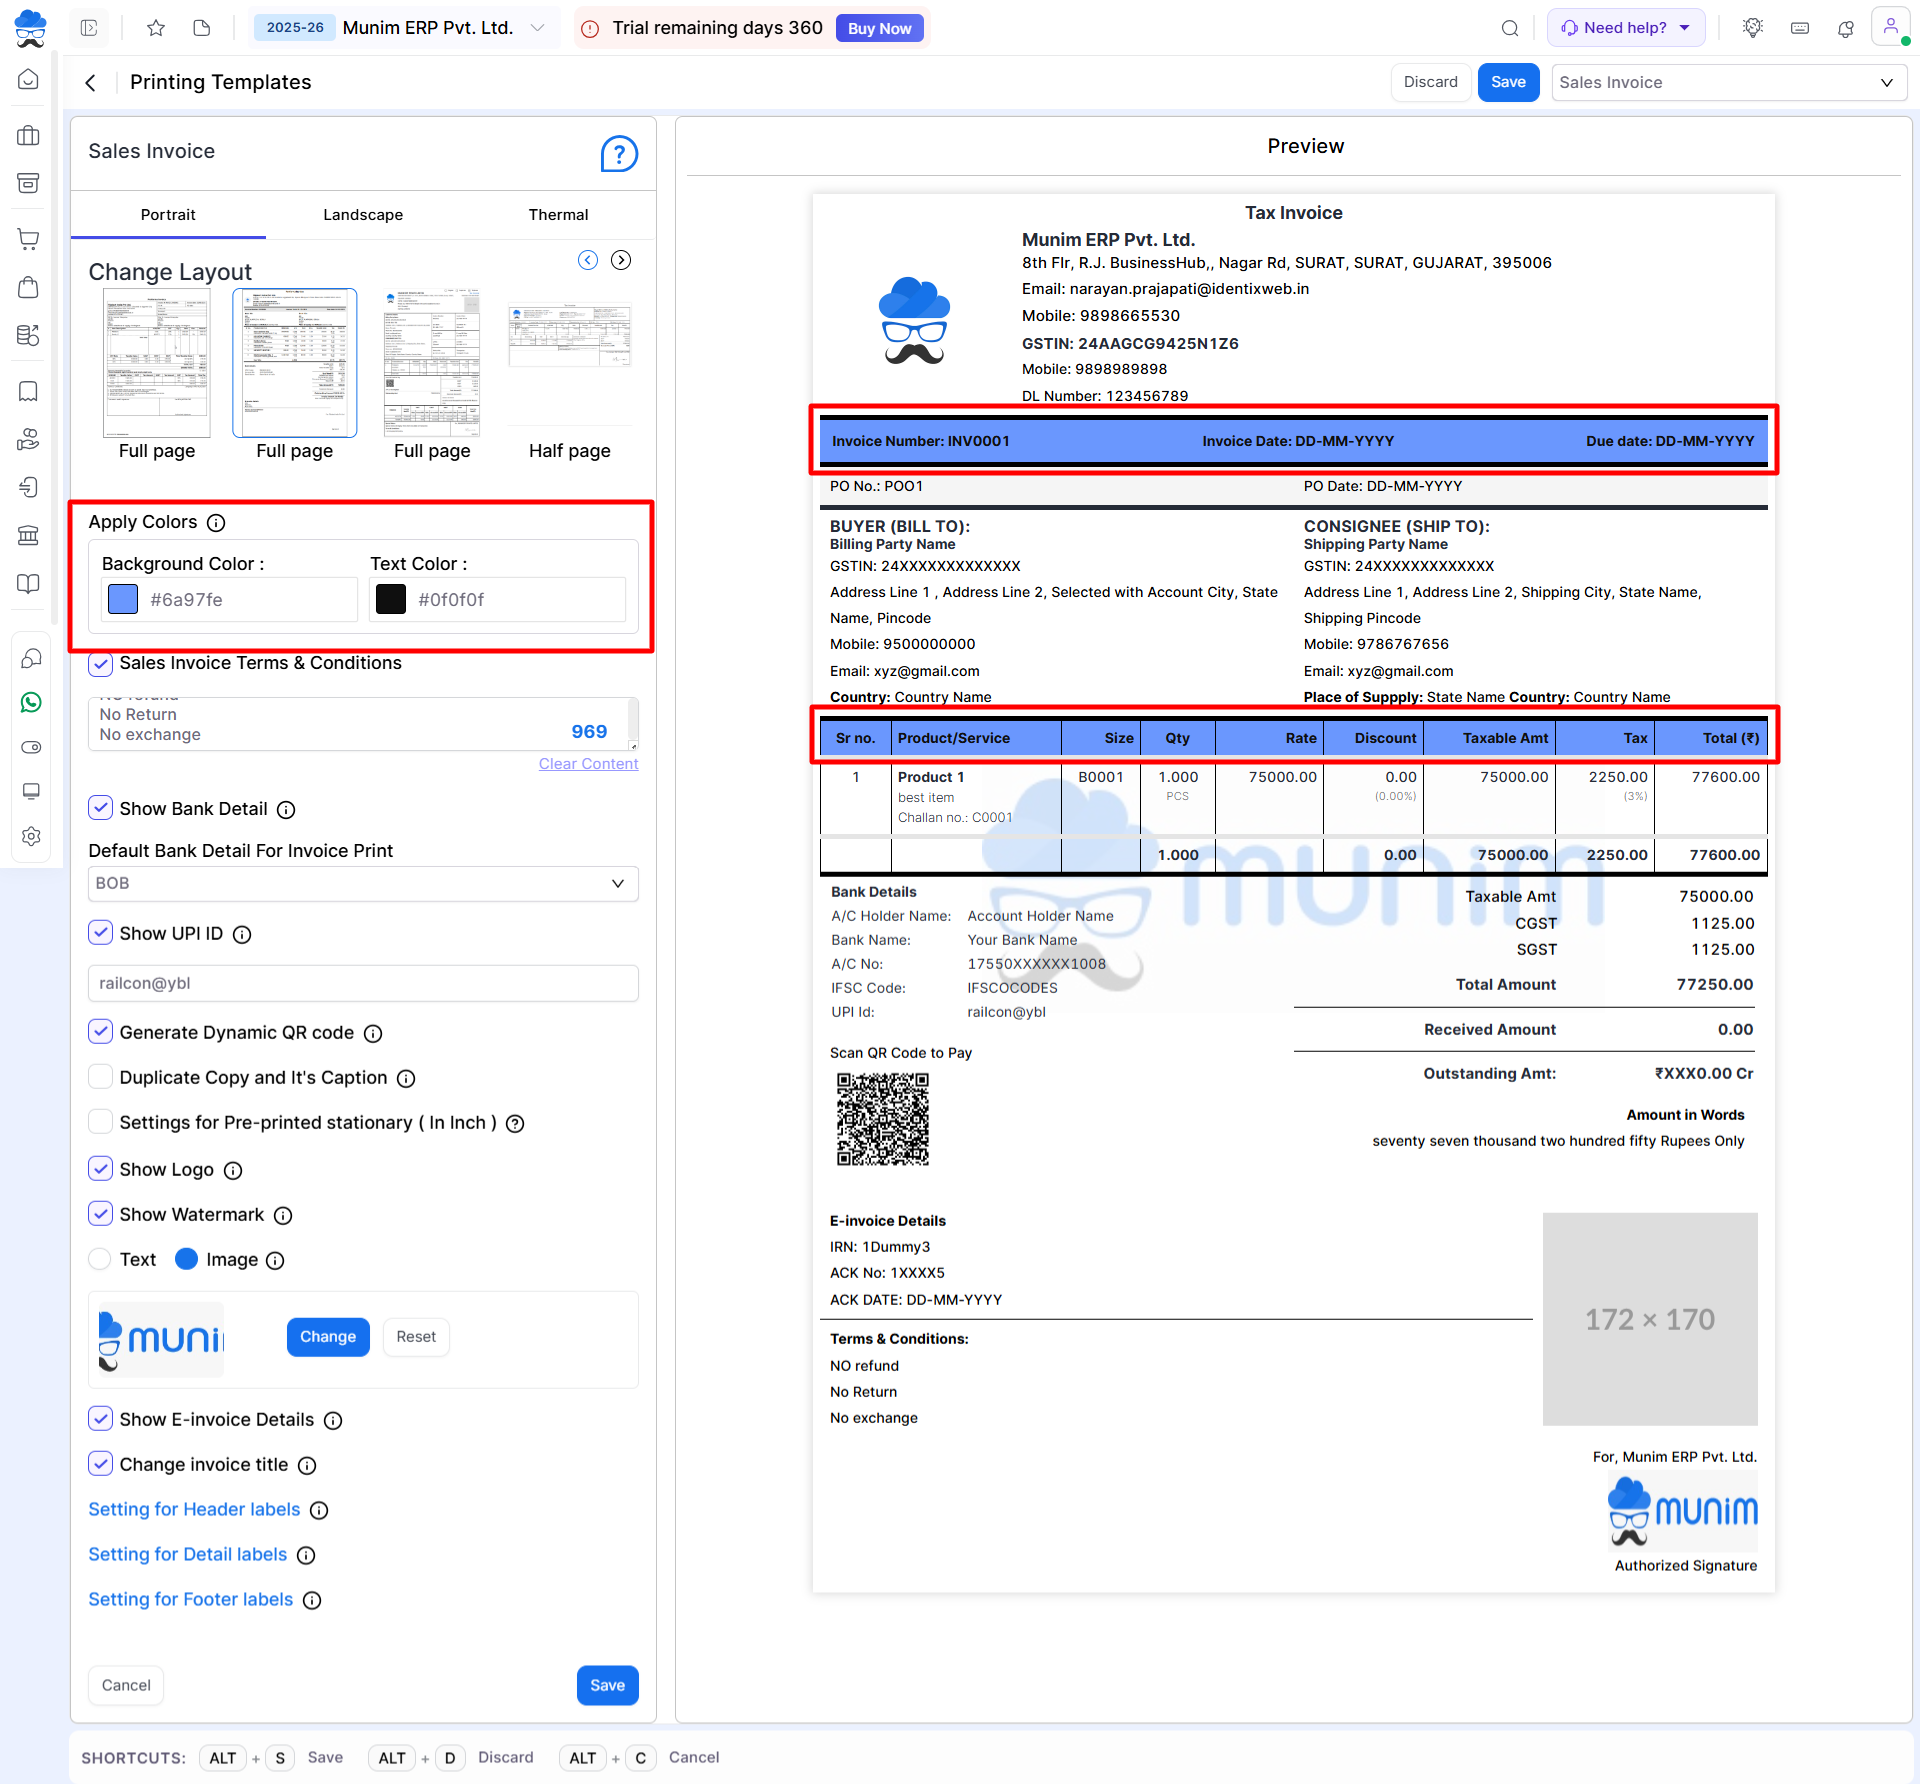Screen dimensions: 1920x1786
Task: Open the search magnifier icon
Action: [x=1510, y=28]
